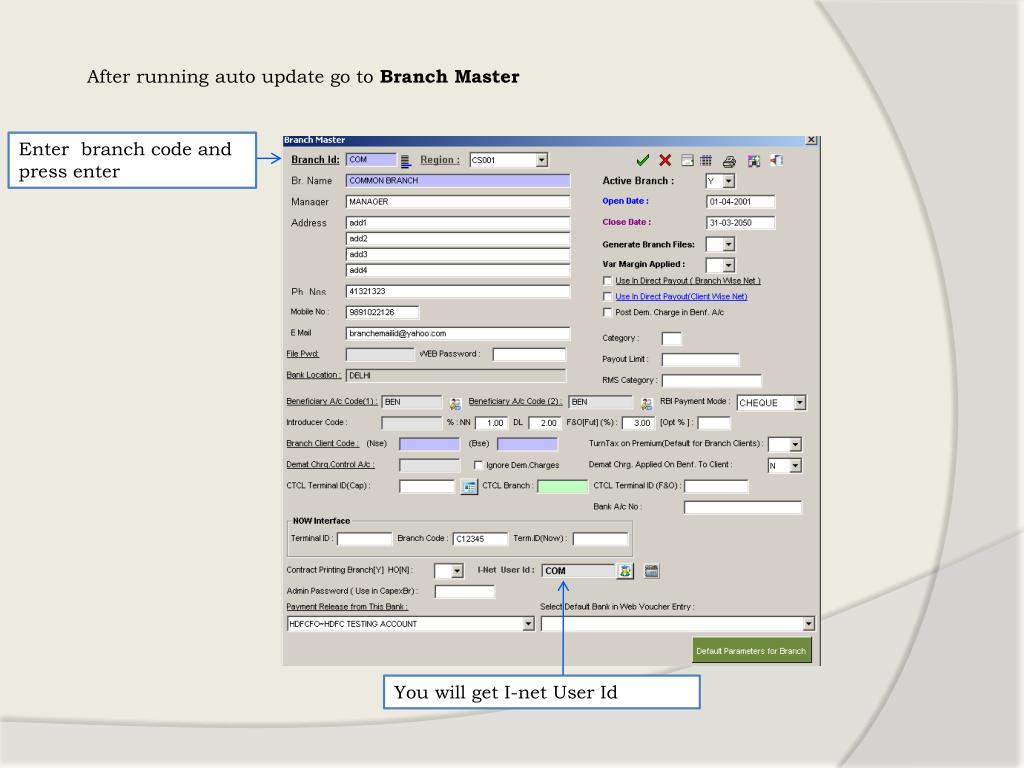Open the form view toolbar icon
This screenshot has width=1024, height=768.
tap(687, 161)
